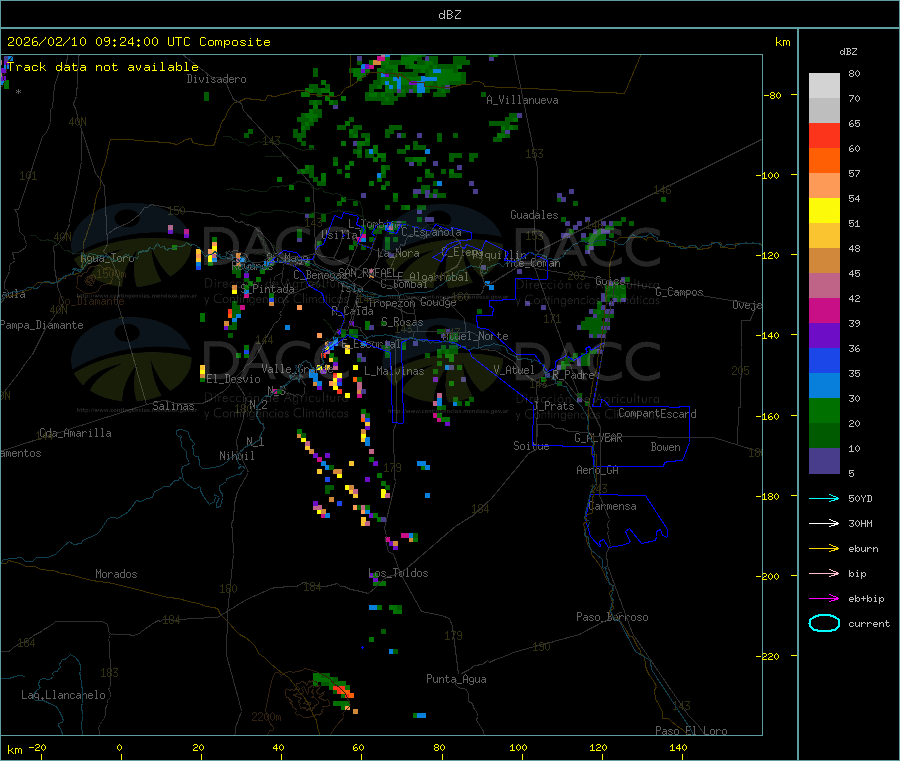This screenshot has width=900, height=761.
Task: Click the 'G_Campos' map label
Action: coord(679,292)
